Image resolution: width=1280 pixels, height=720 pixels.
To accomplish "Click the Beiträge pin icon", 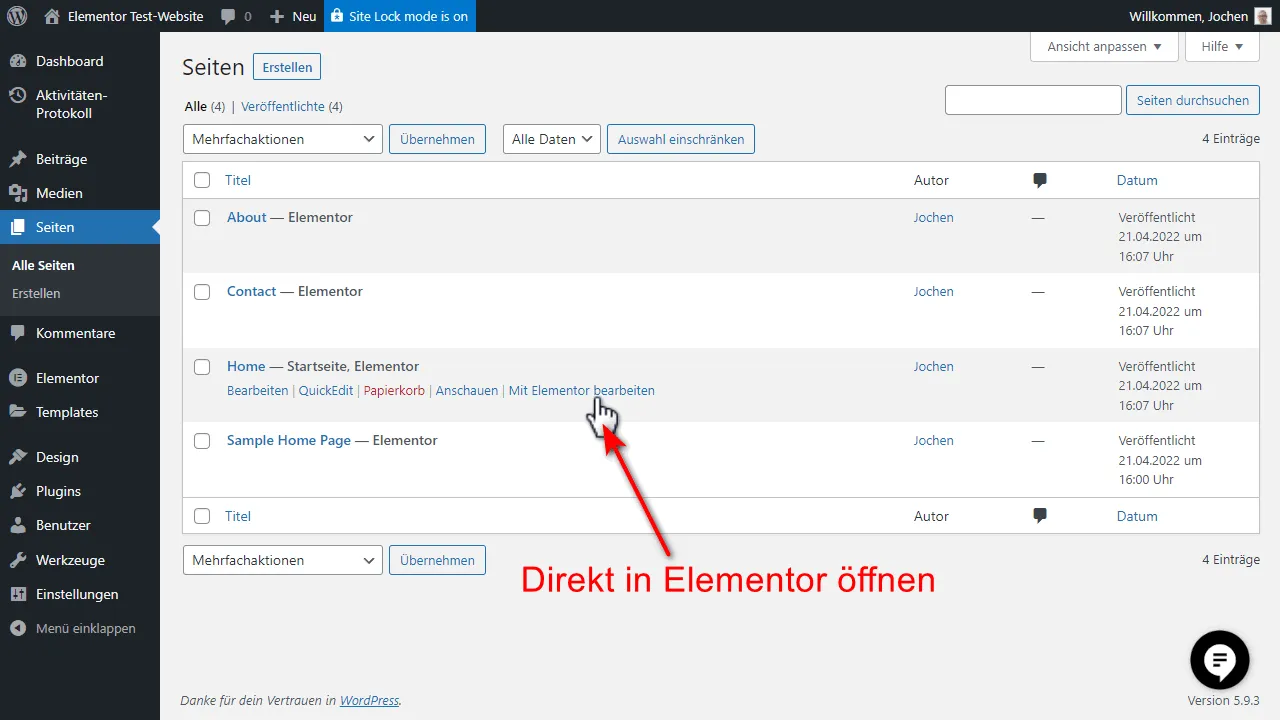I will (x=18, y=159).
